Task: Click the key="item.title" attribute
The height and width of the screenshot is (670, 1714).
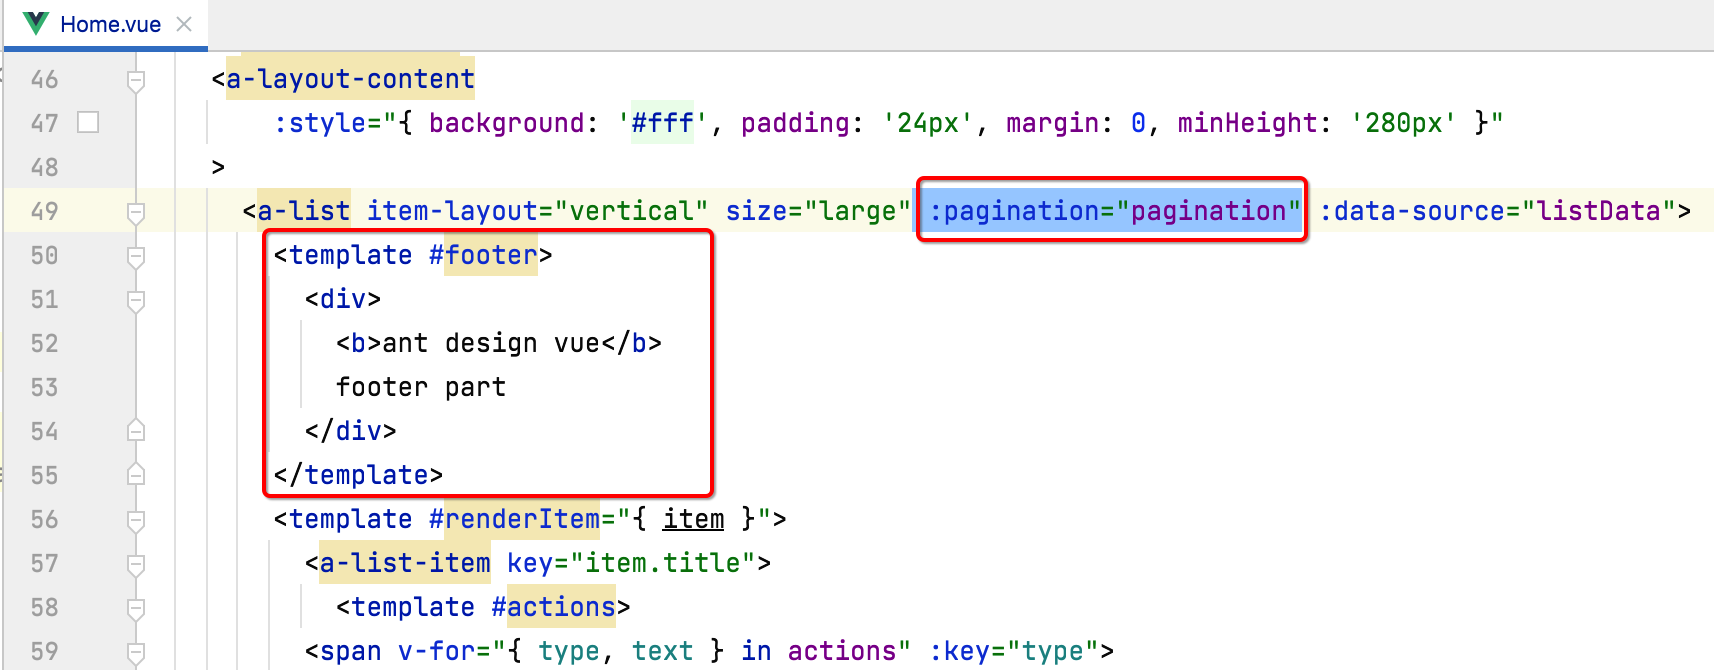Action: click(x=631, y=563)
